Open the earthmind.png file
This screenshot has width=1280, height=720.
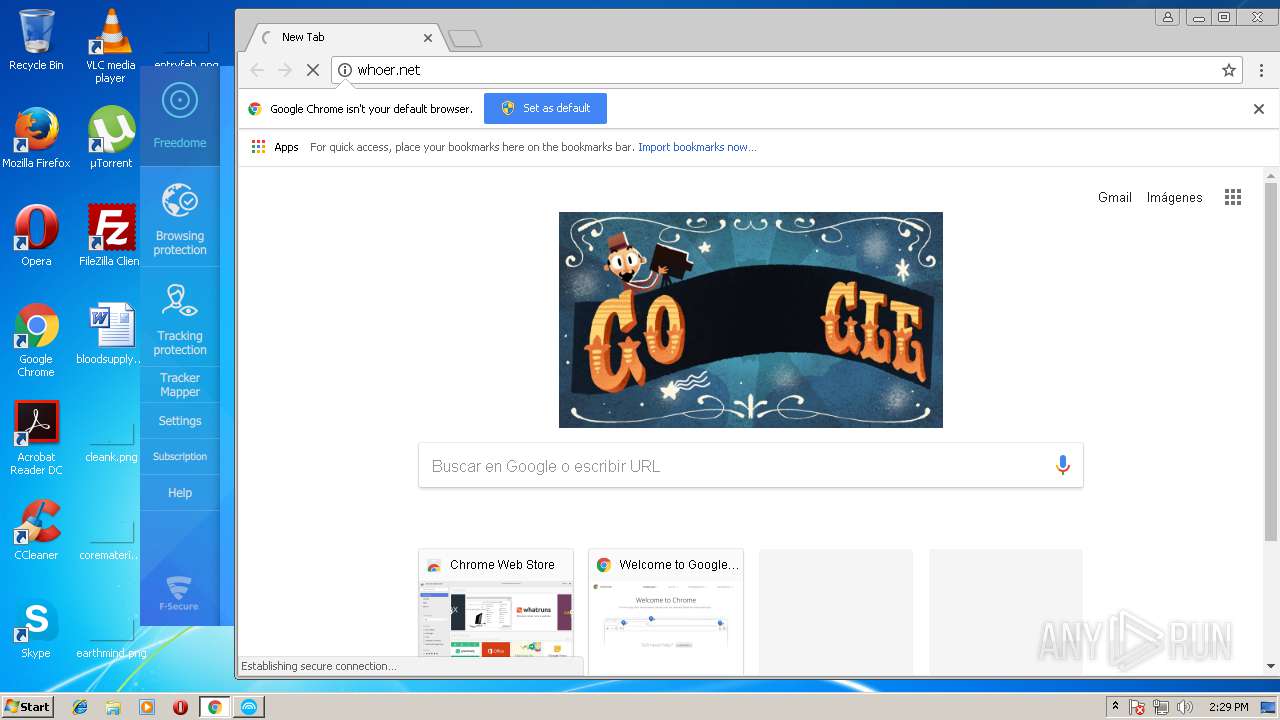point(111,637)
